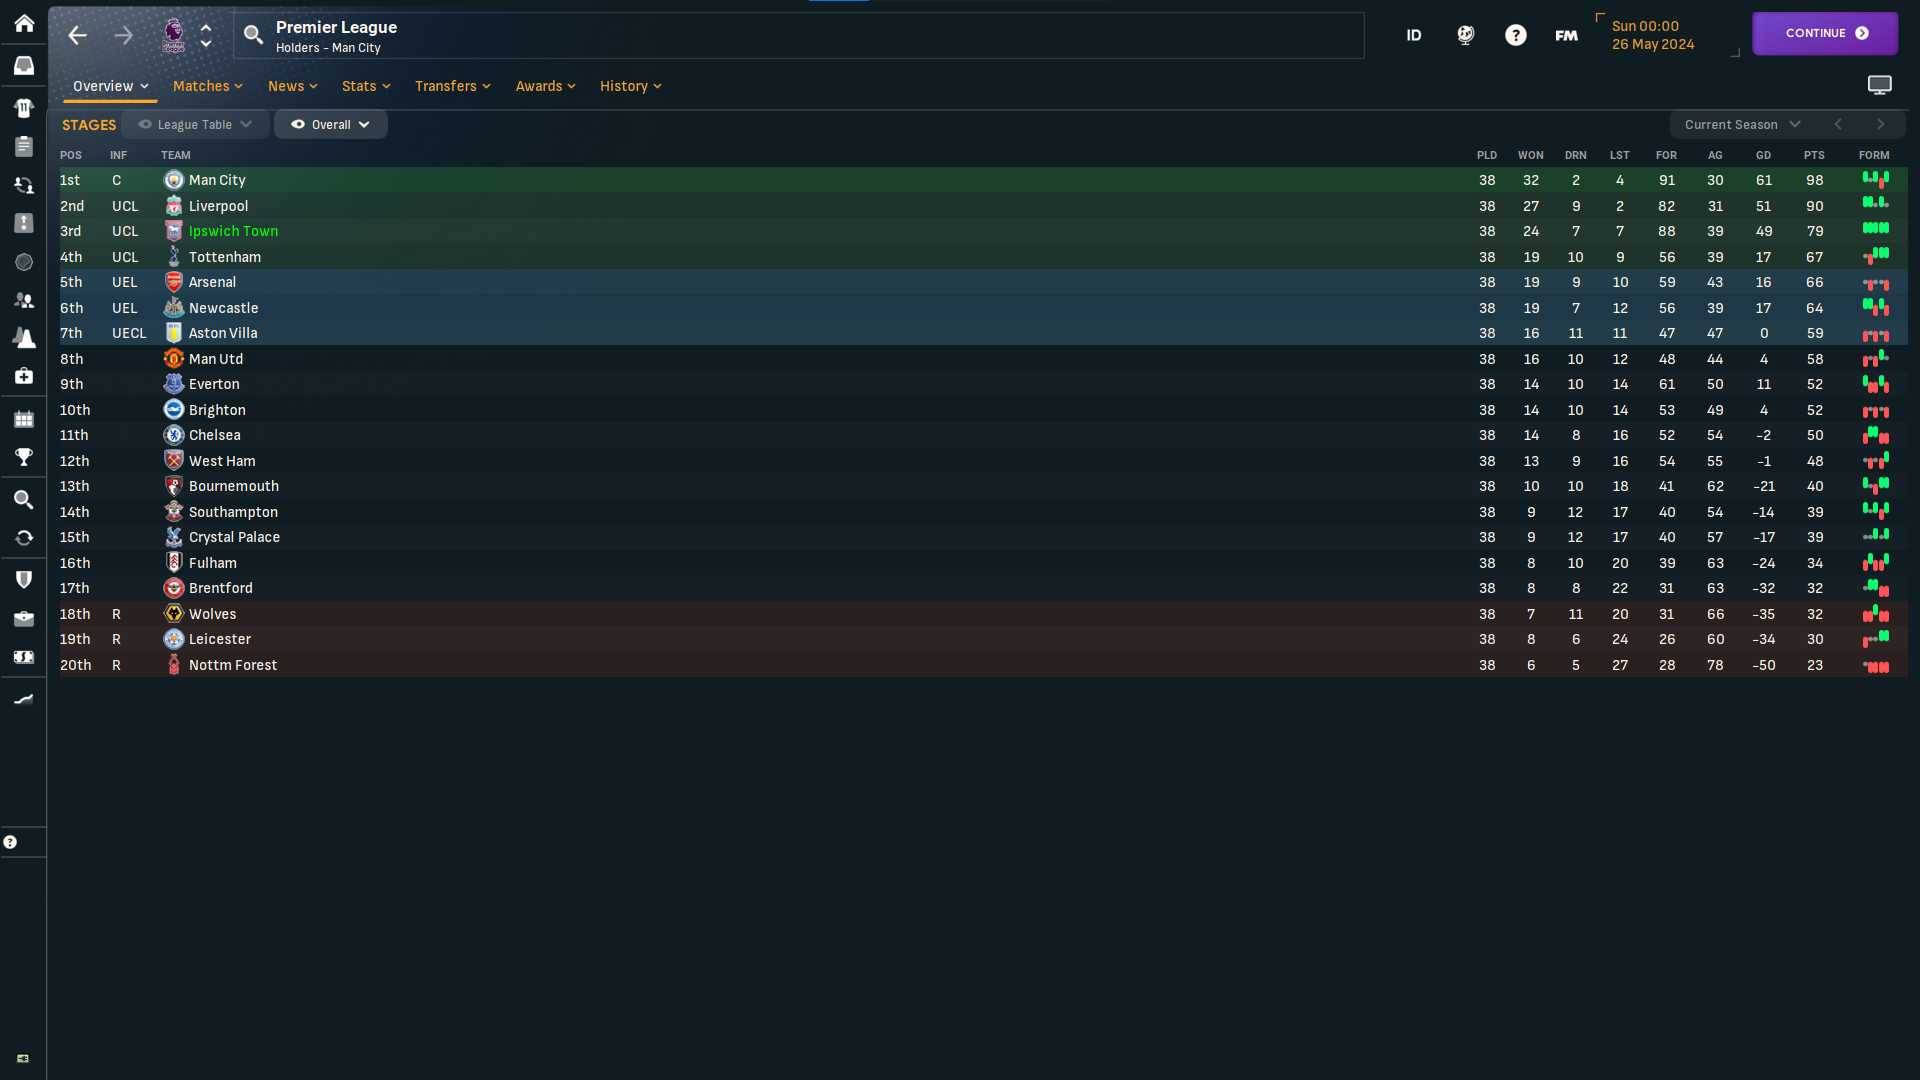1920x1080 pixels.
Task: Click the player profile ID icon
Action: pyautogui.click(x=1414, y=34)
